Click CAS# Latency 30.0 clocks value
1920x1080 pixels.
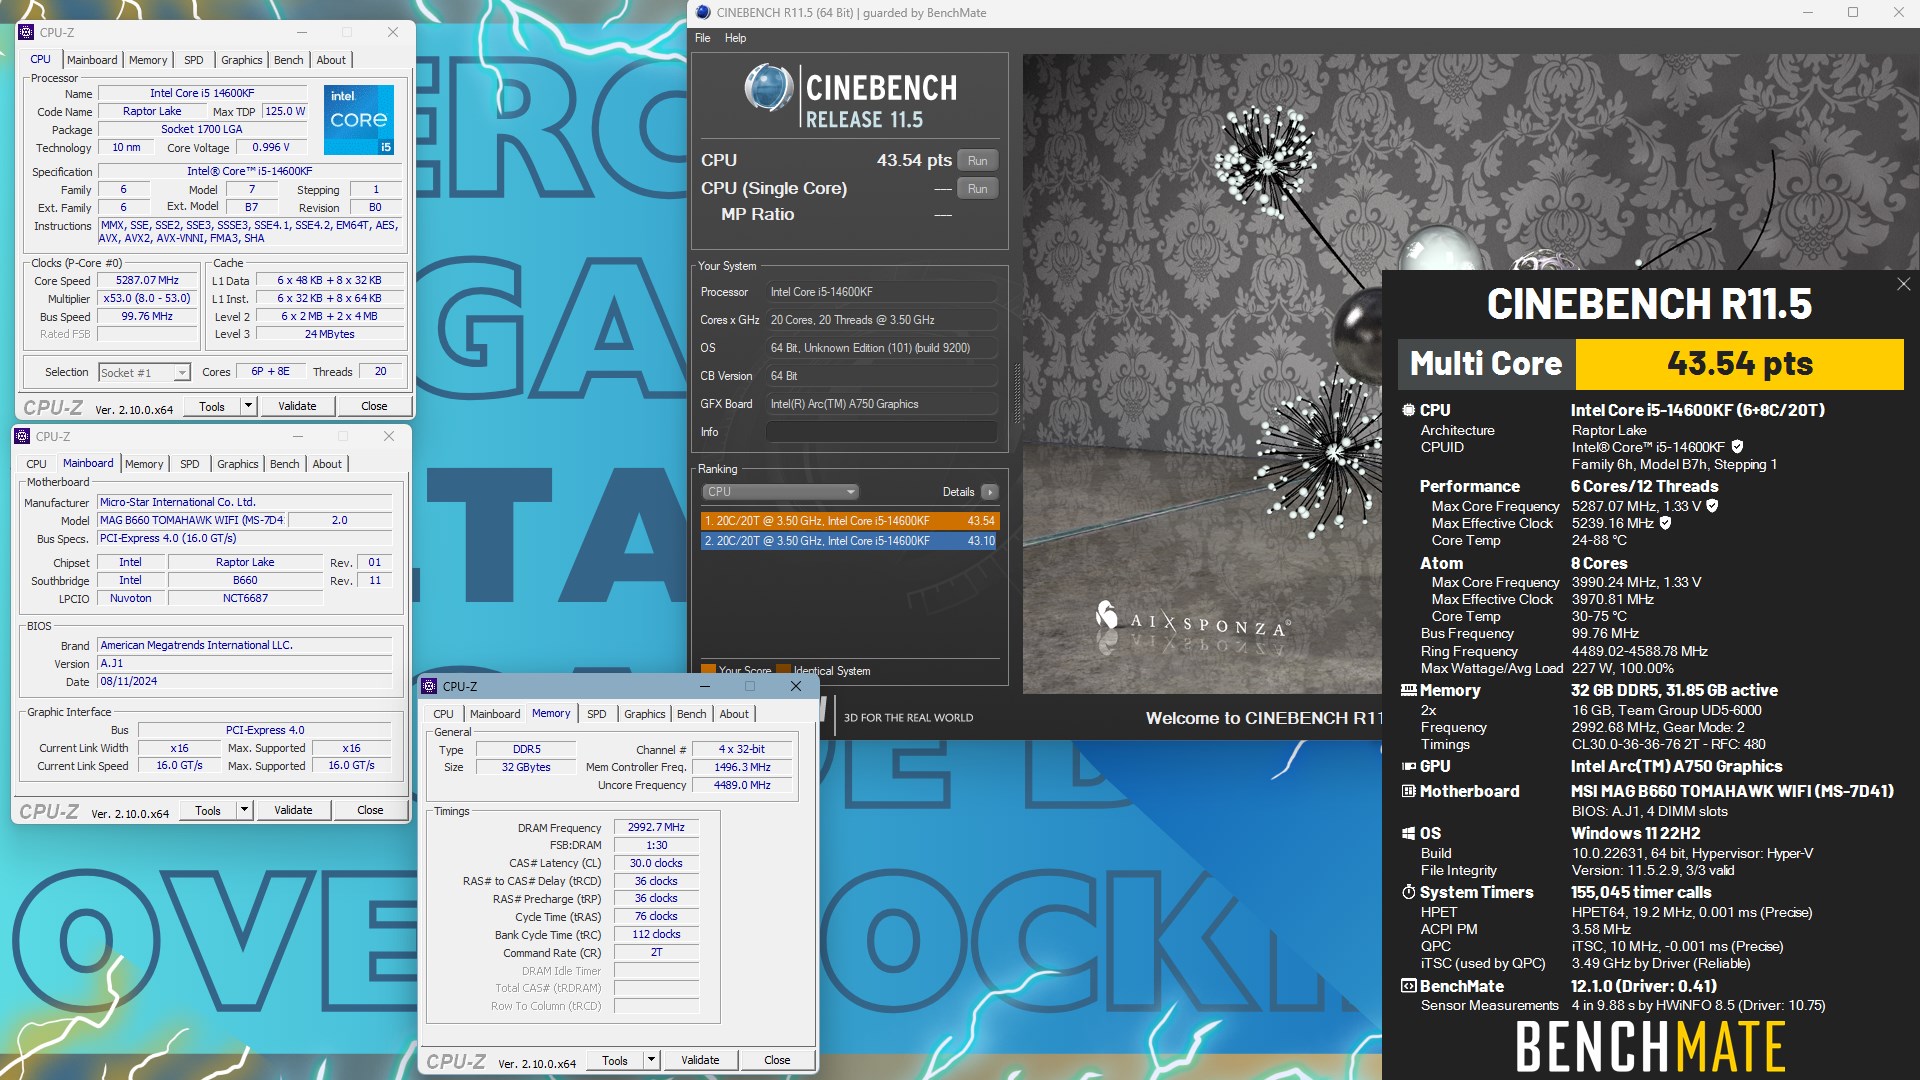click(x=656, y=864)
